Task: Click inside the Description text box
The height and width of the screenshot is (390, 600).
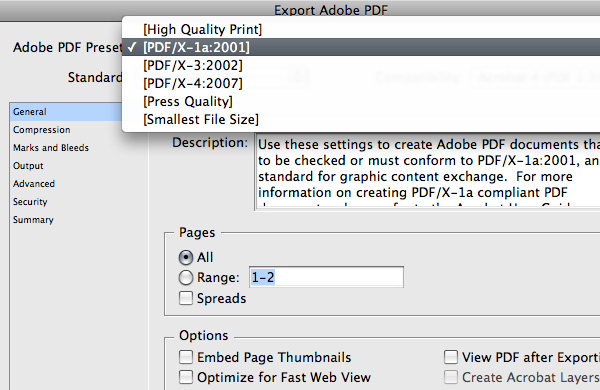Action: 428,170
